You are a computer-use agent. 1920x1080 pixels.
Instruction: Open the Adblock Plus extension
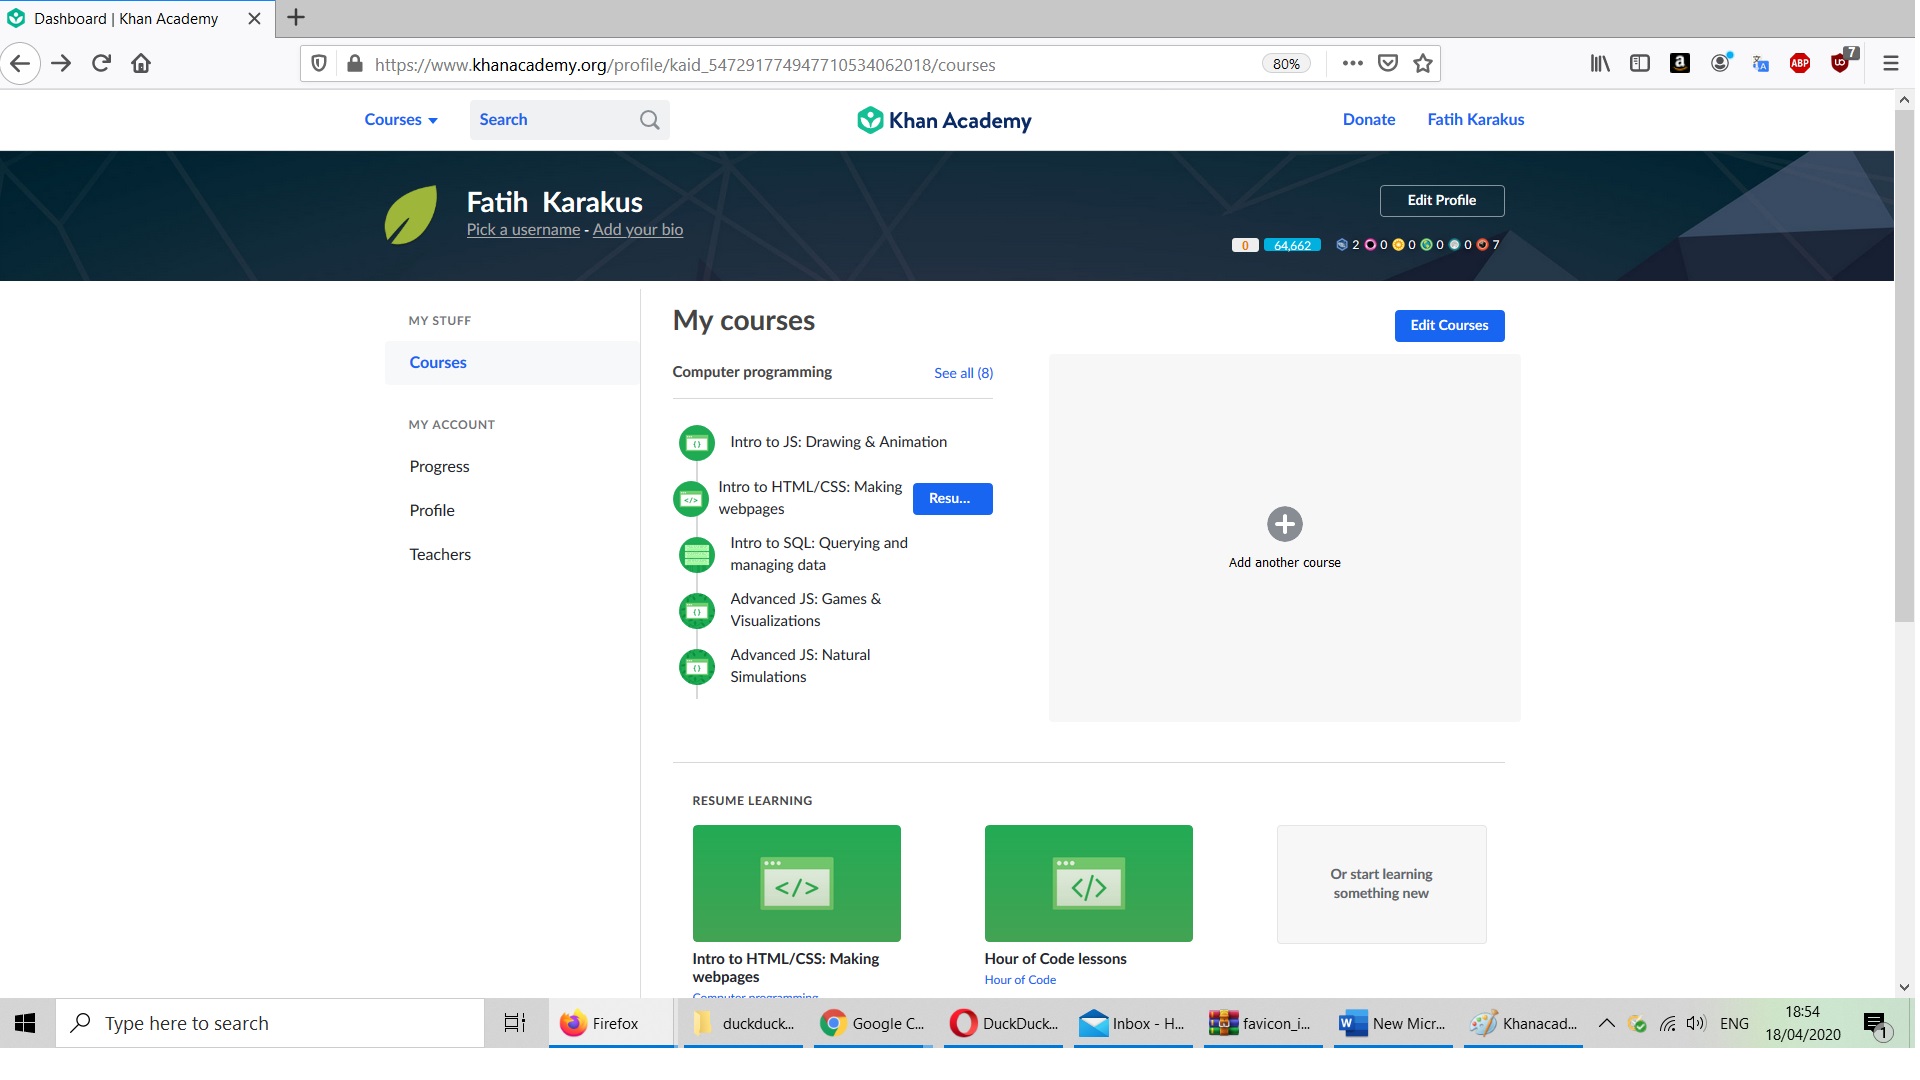click(1800, 63)
